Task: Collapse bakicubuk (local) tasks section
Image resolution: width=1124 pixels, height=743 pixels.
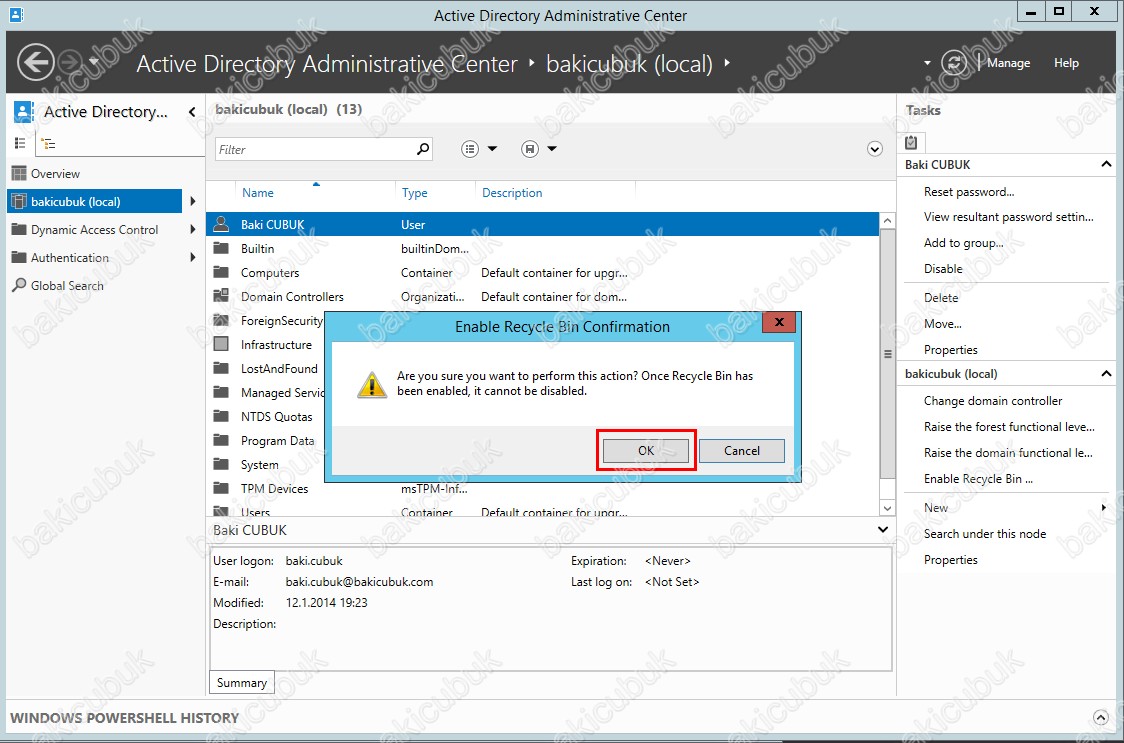Action: (x=1106, y=374)
